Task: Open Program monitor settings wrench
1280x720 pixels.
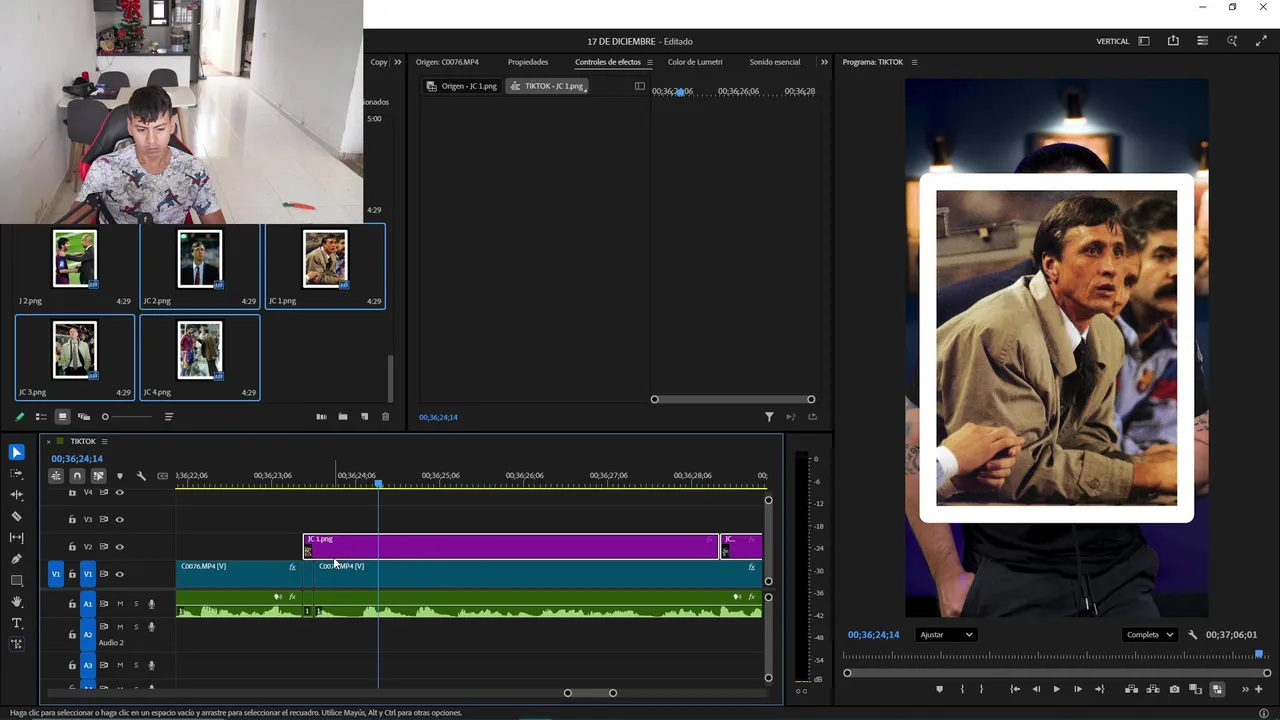Action: [x=1192, y=635]
